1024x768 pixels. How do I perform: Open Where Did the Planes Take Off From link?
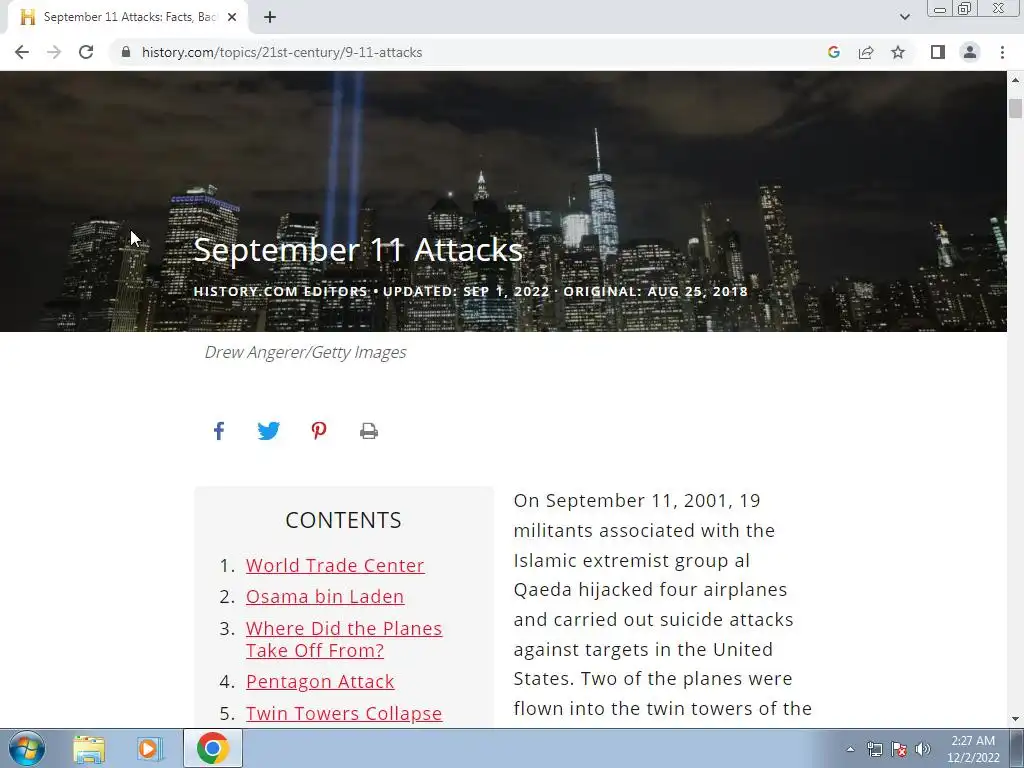click(x=344, y=639)
